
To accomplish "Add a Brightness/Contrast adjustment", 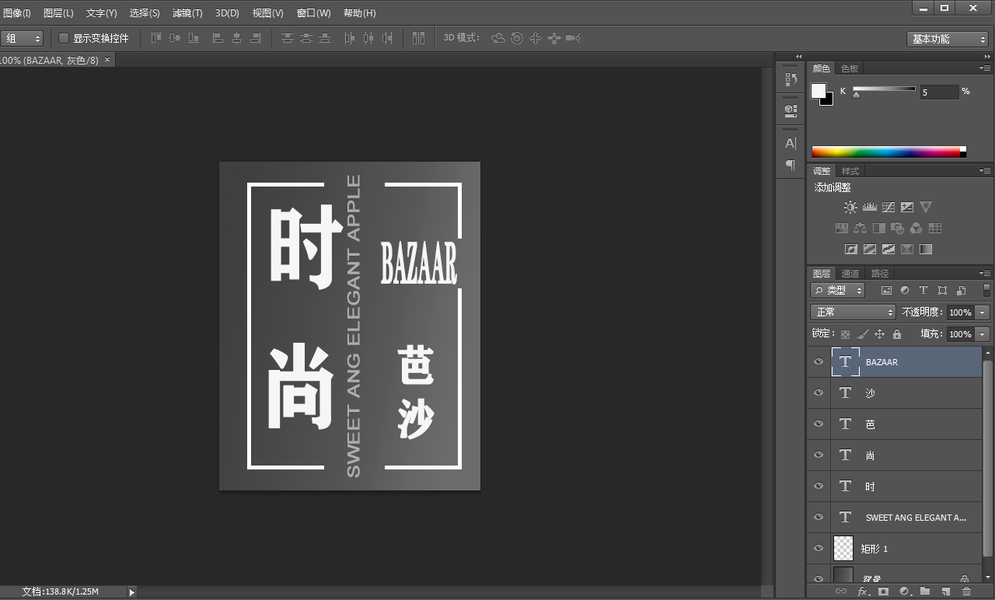I will tap(850, 207).
